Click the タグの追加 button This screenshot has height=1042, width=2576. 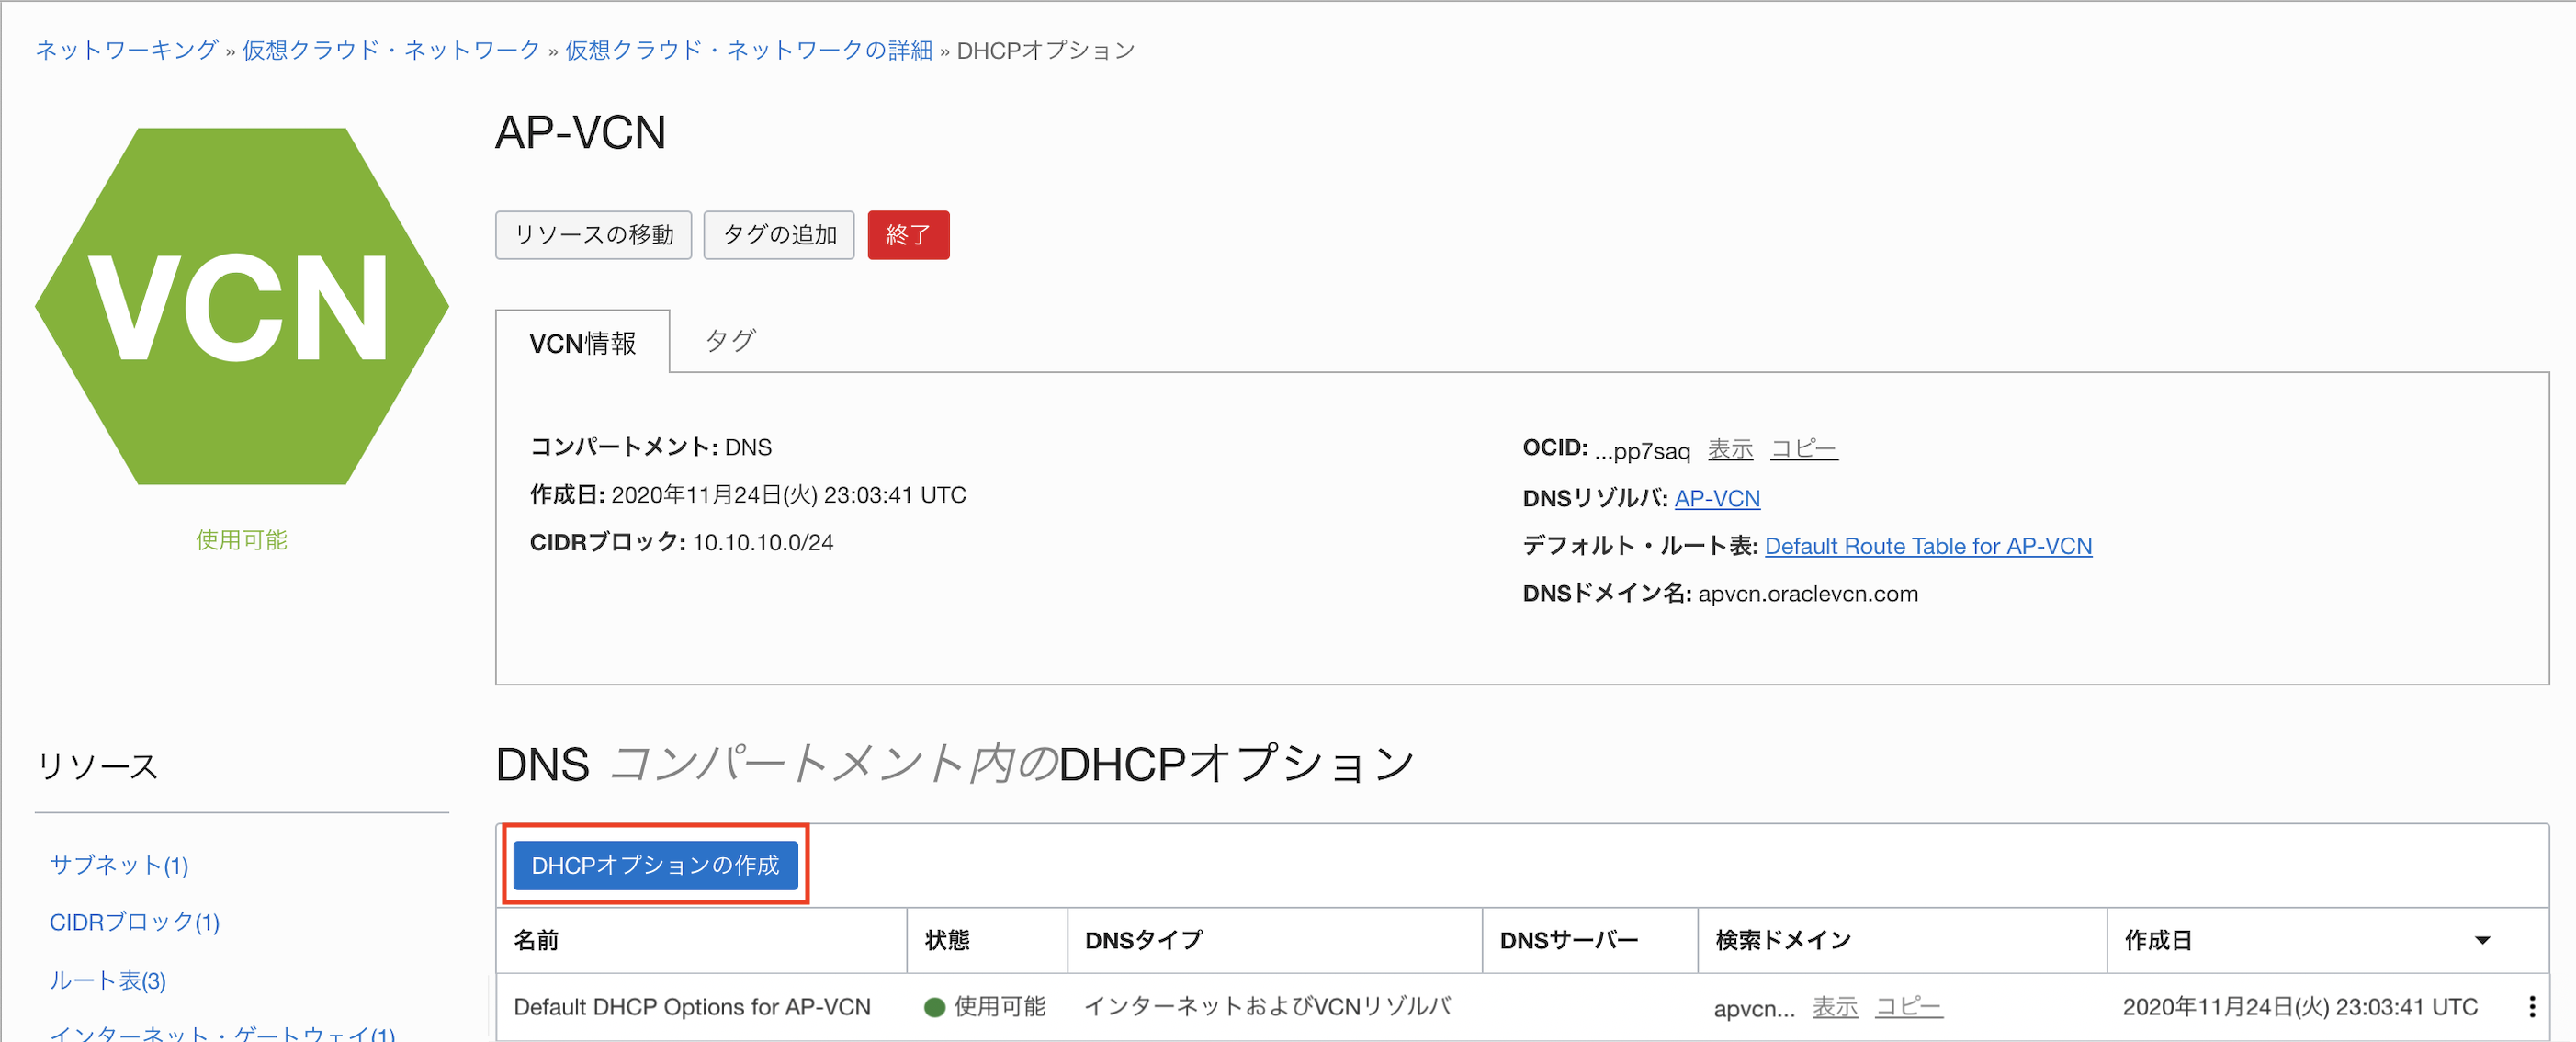(x=778, y=234)
